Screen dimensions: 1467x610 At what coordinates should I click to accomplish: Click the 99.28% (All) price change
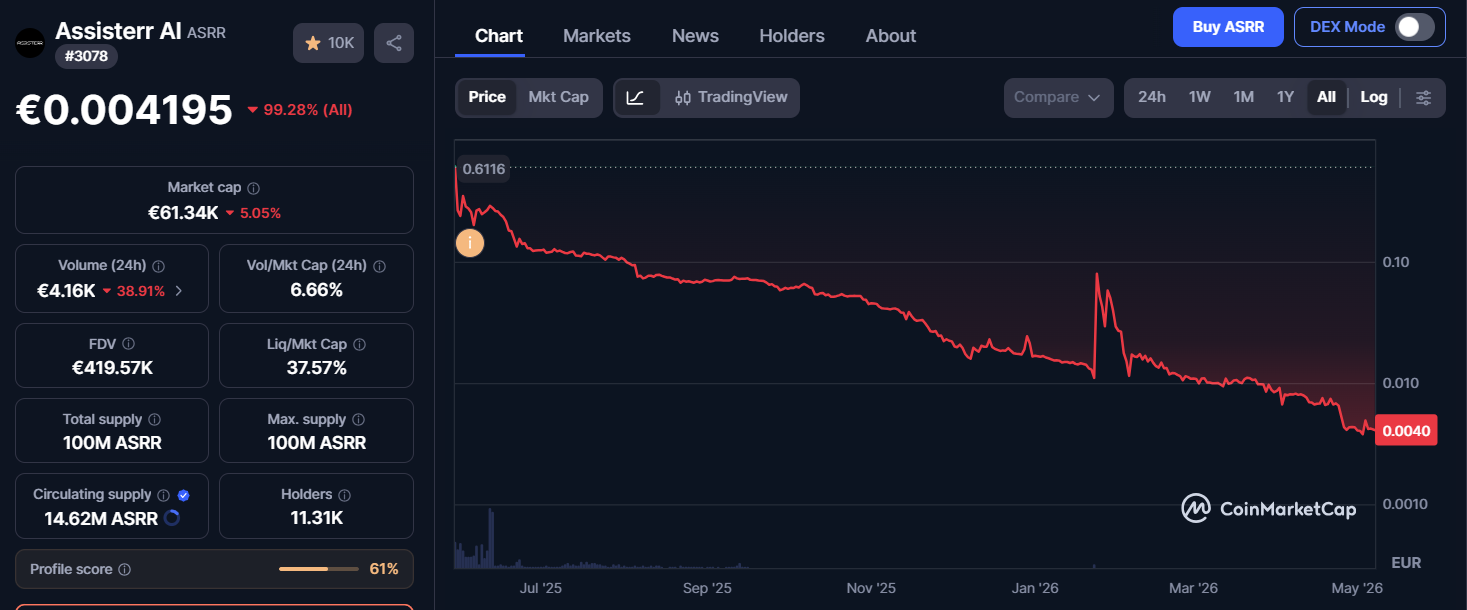click(299, 110)
